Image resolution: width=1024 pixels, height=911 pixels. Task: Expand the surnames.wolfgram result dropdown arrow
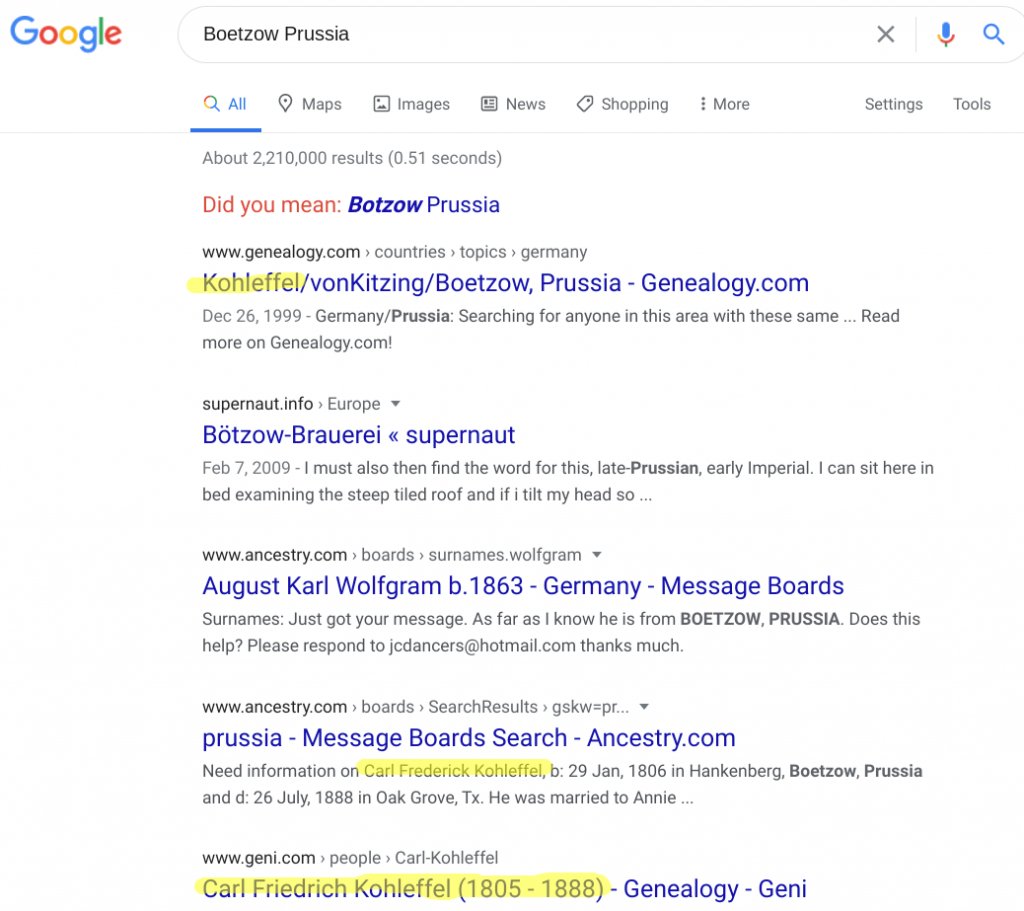[x=596, y=555]
